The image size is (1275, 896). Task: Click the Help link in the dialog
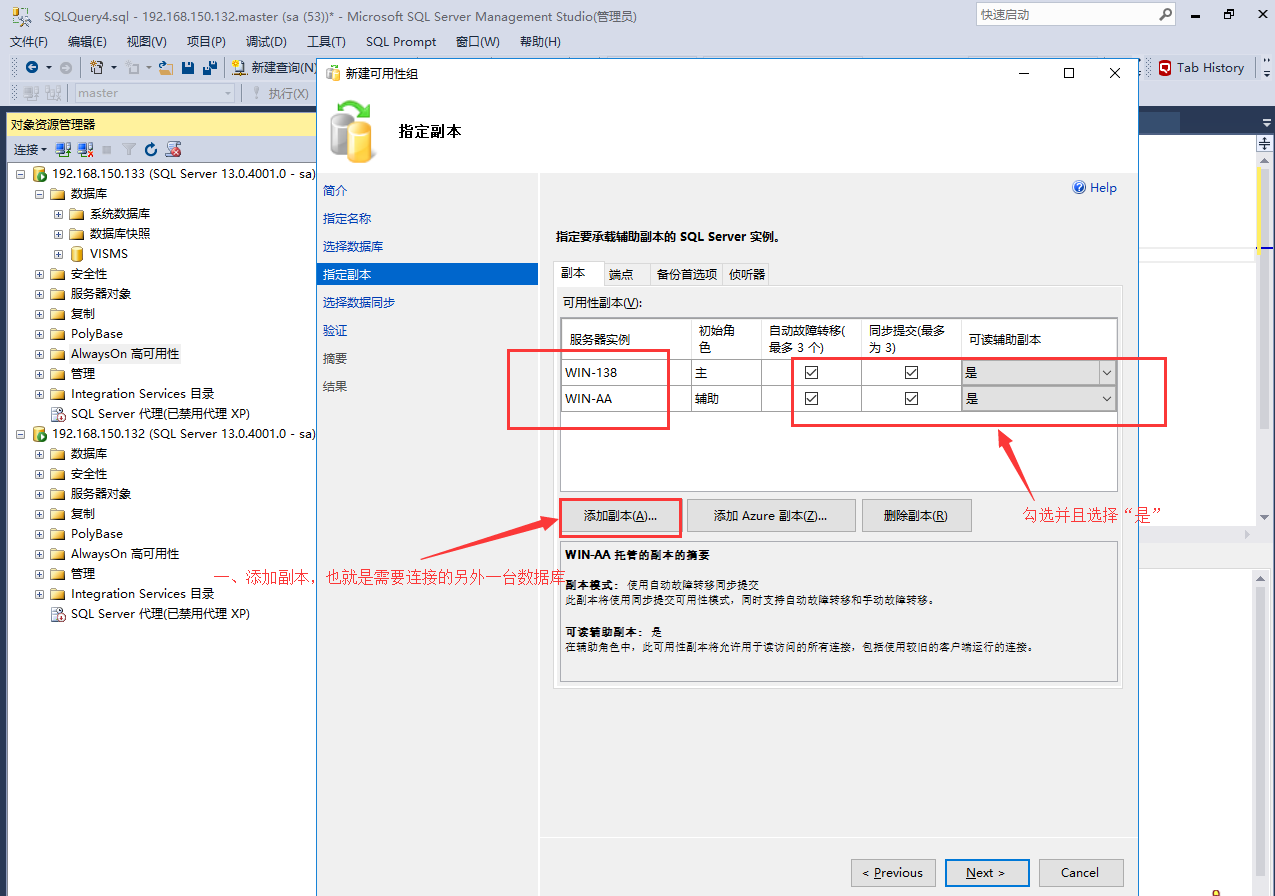1094,187
